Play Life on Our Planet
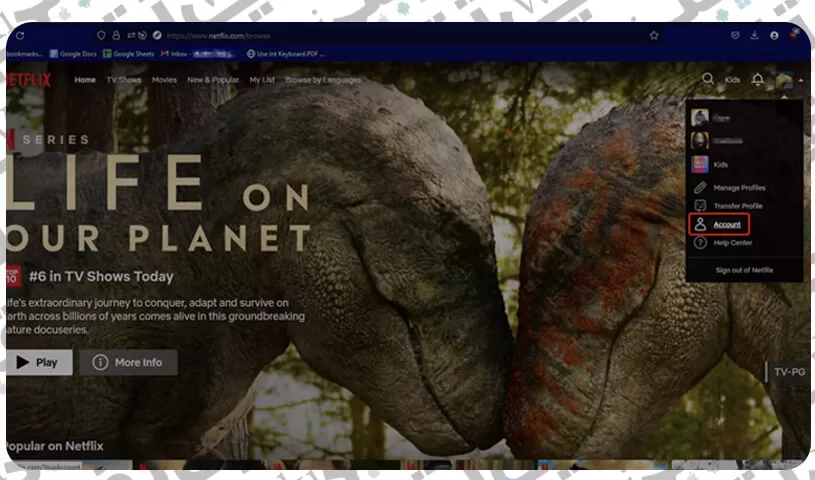The width and height of the screenshot is (815, 480). click(x=40, y=362)
